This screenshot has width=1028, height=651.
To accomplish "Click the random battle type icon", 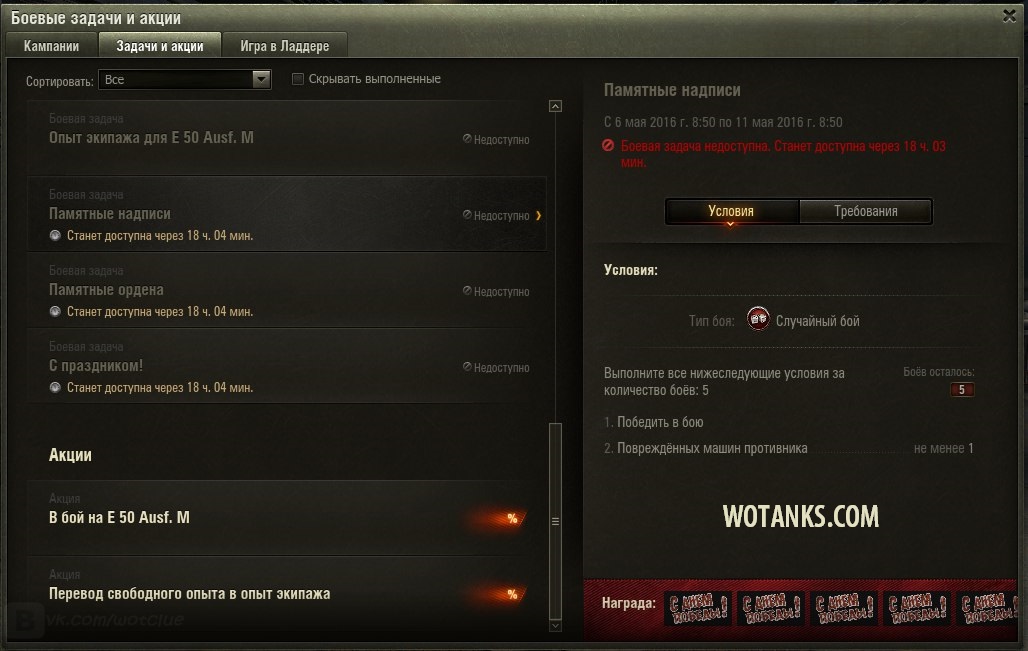I will click(758, 319).
